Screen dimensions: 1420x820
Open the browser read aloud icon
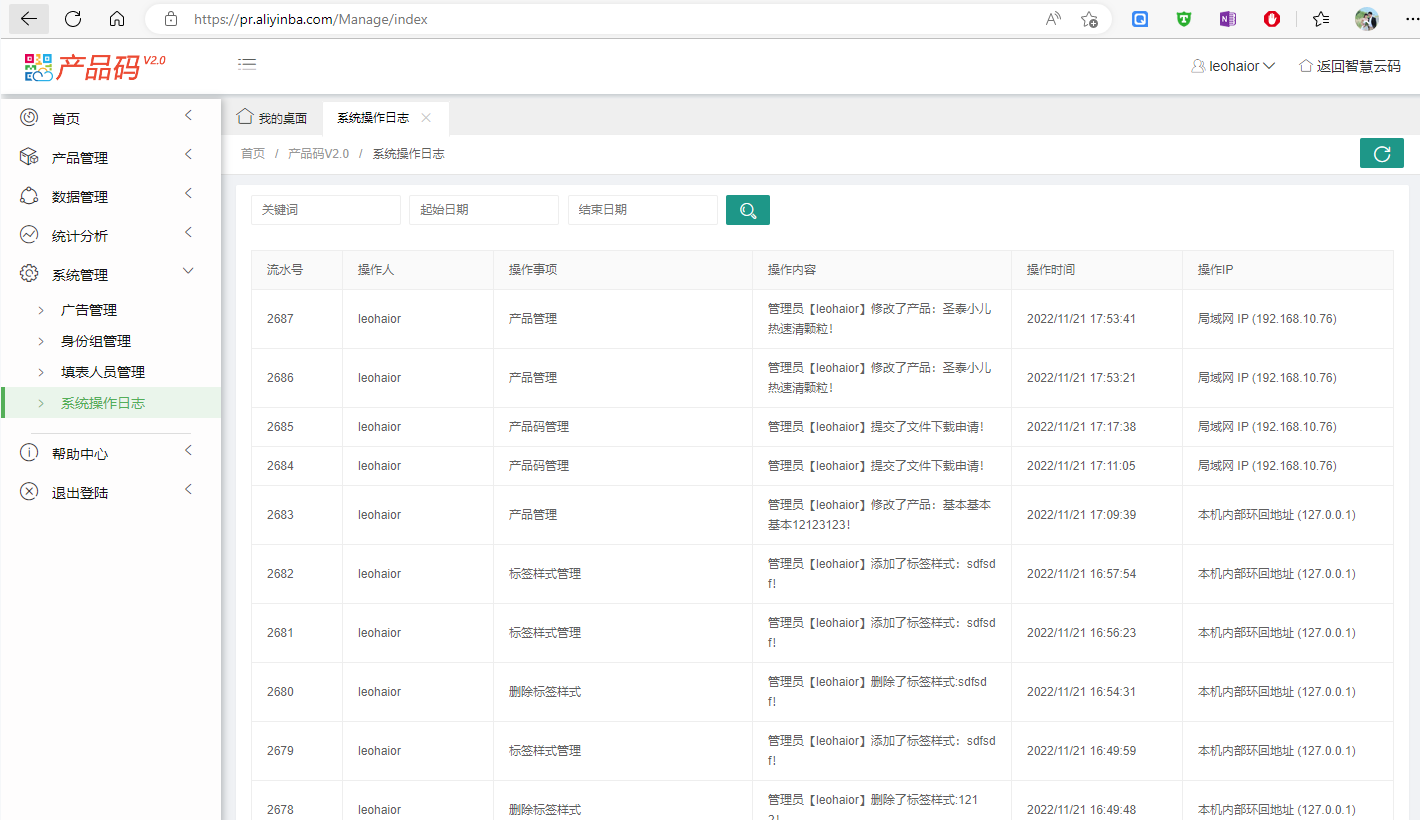pyautogui.click(x=1053, y=19)
